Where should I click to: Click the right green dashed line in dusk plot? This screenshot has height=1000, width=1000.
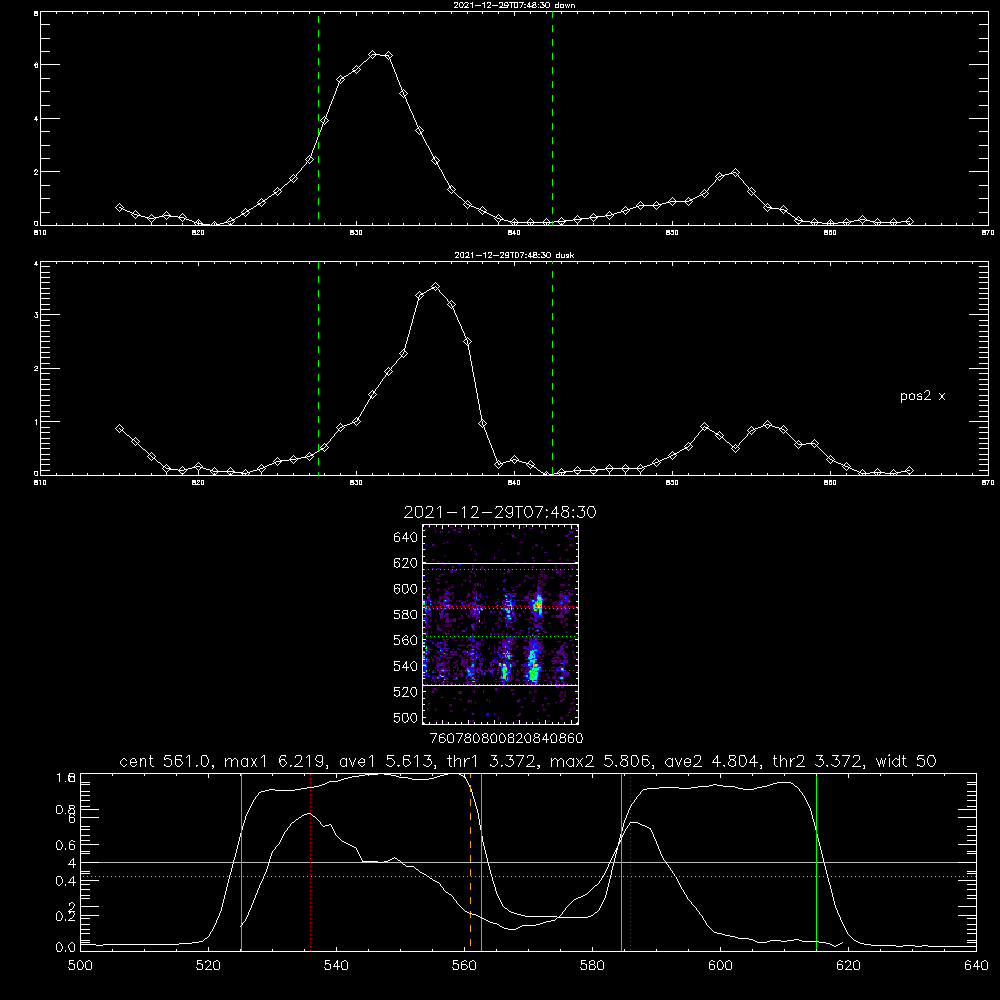tap(552, 368)
